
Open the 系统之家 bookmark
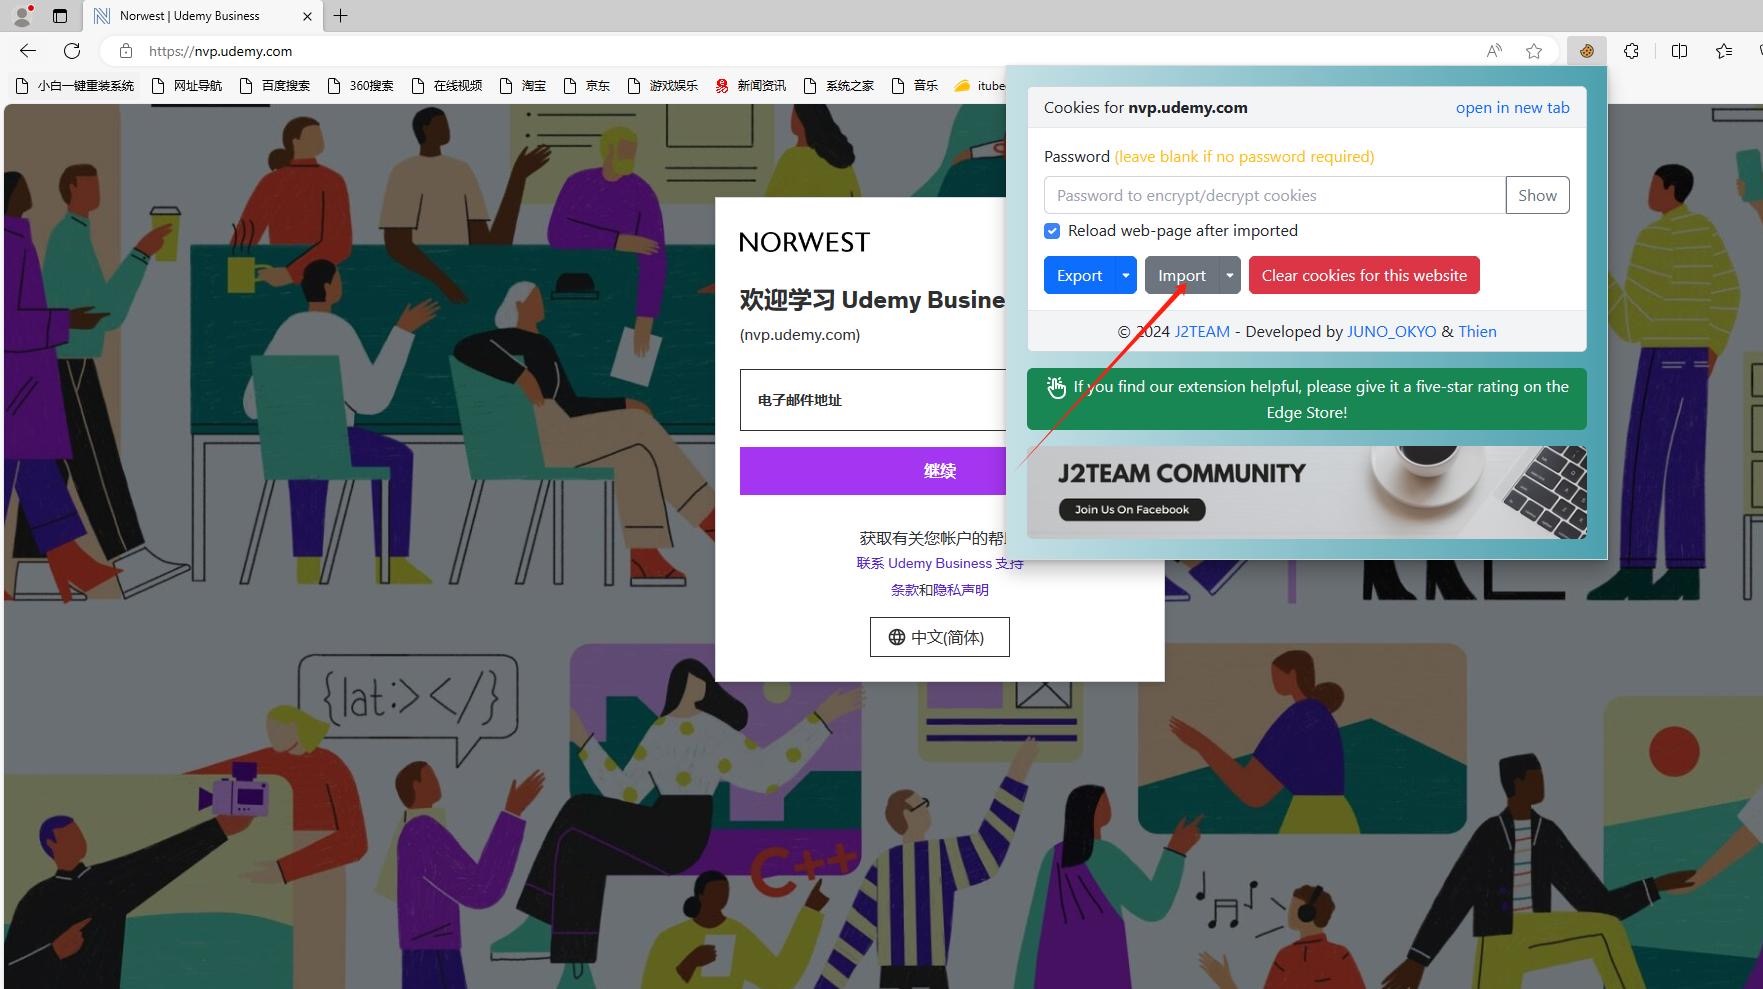[x=839, y=86]
